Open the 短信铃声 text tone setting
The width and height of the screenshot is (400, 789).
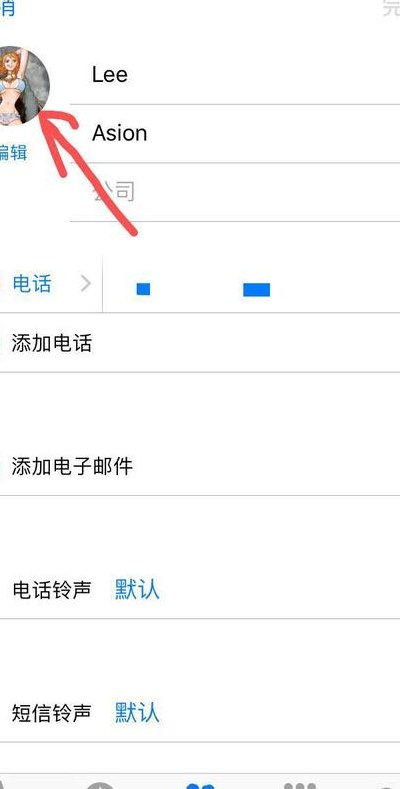200,713
